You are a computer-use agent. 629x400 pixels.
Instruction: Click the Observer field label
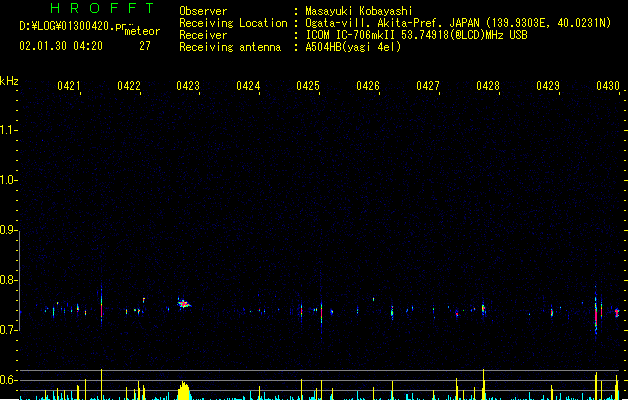click(203, 11)
